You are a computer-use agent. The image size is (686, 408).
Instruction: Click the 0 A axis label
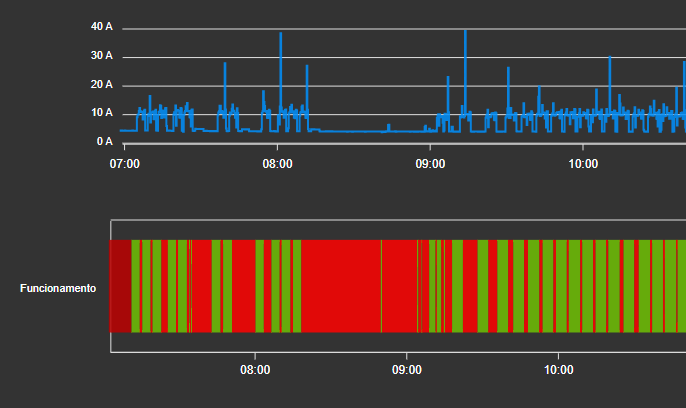point(105,141)
